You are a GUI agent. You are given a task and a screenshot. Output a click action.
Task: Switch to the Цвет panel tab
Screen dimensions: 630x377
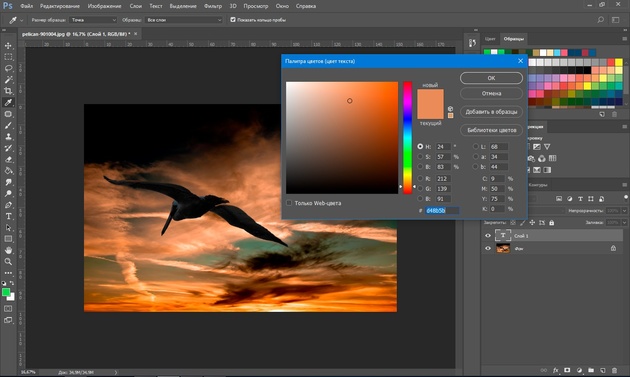click(490, 39)
